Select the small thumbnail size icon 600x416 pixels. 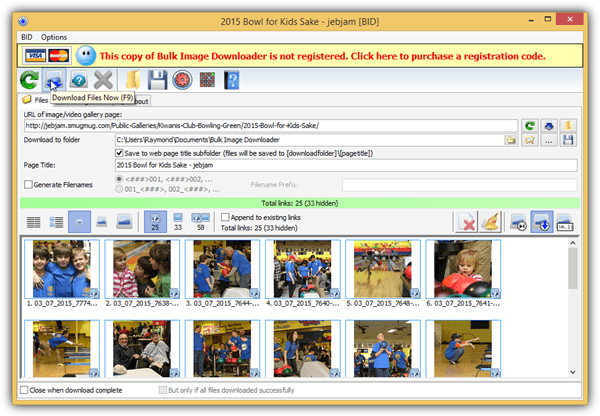pos(79,222)
